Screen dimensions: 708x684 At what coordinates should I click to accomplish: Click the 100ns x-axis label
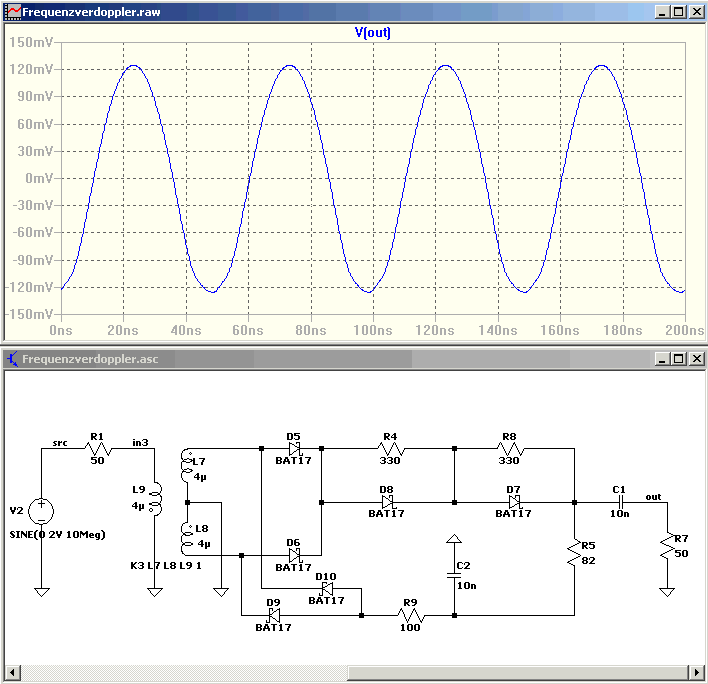tap(373, 330)
